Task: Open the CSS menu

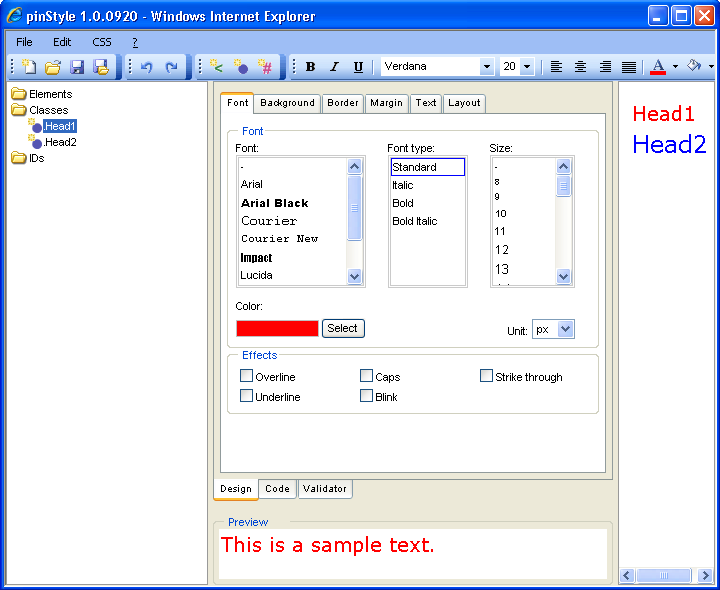Action: (x=102, y=42)
